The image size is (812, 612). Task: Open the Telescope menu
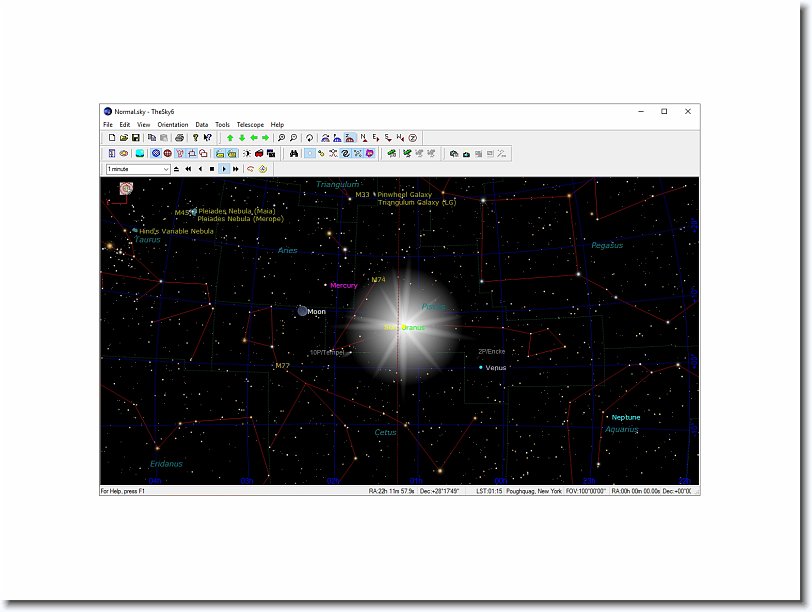click(250, 125)
